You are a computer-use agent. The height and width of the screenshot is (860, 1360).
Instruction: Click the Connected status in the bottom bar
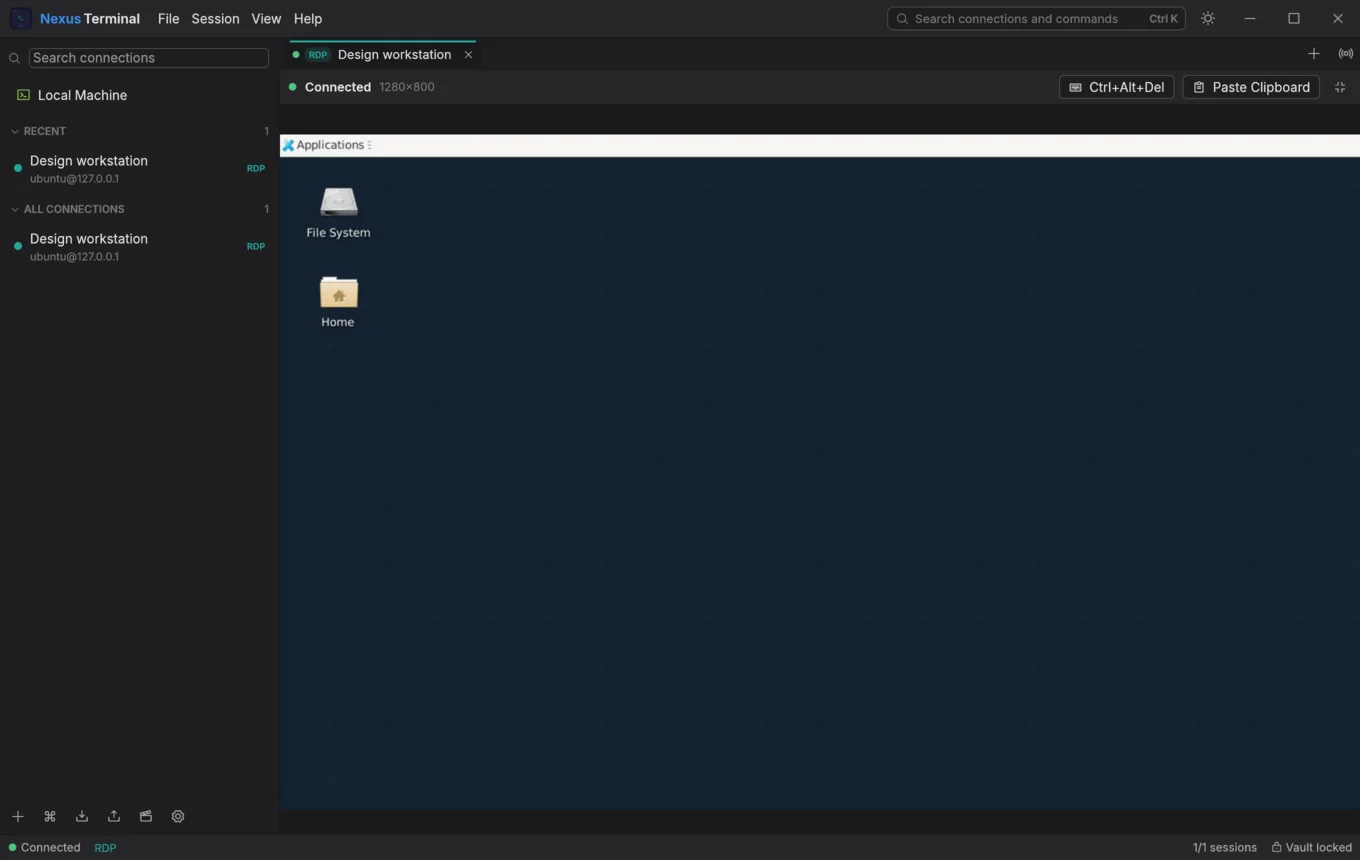tap(44, 847)
